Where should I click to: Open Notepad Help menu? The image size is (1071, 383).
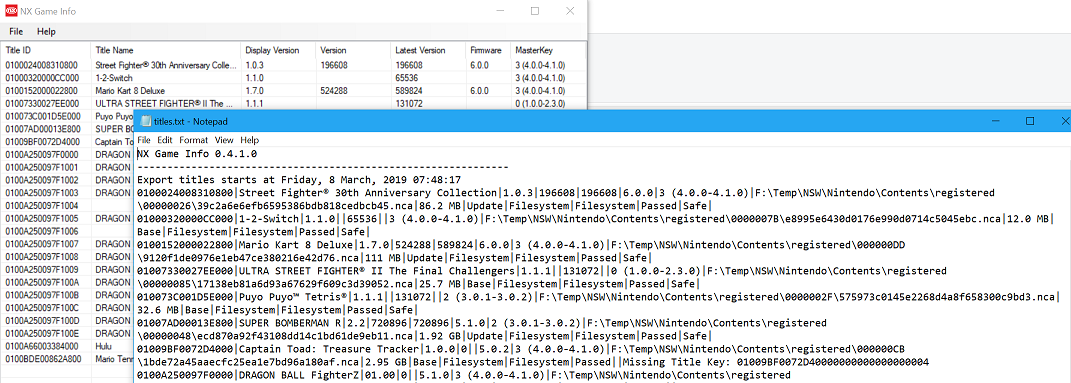tap(250, 140)
